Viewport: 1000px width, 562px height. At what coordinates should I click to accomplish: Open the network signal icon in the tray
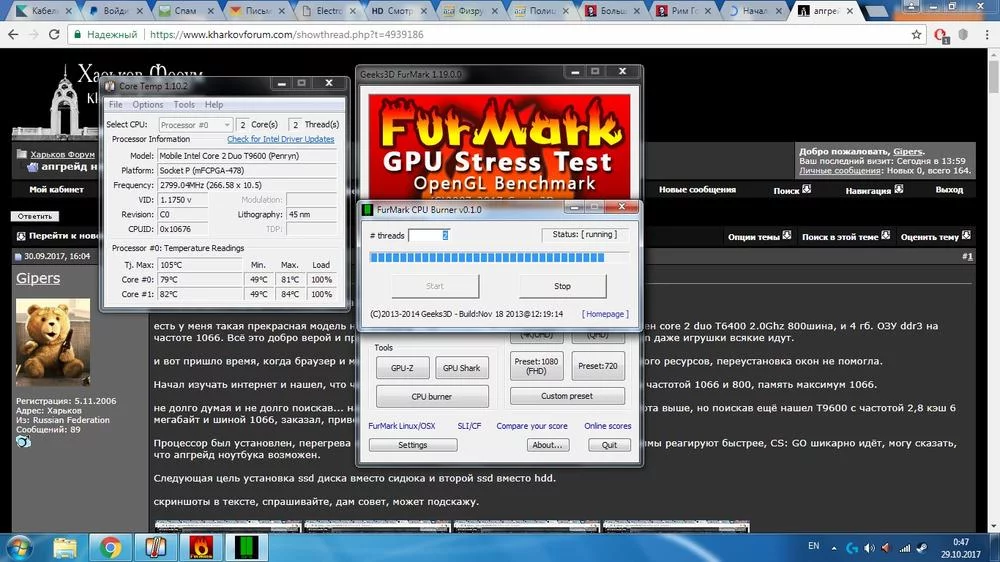click(904, 548)
